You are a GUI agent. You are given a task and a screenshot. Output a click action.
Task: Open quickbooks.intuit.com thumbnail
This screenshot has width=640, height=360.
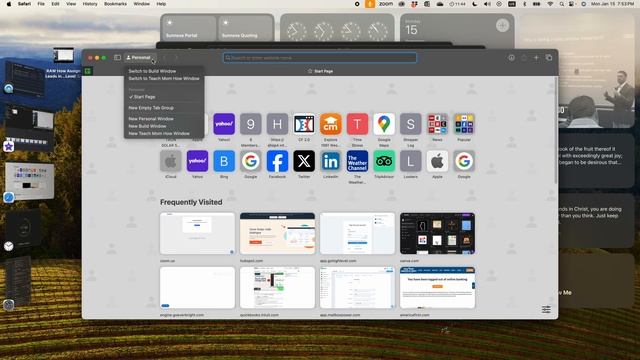point(277,288)
